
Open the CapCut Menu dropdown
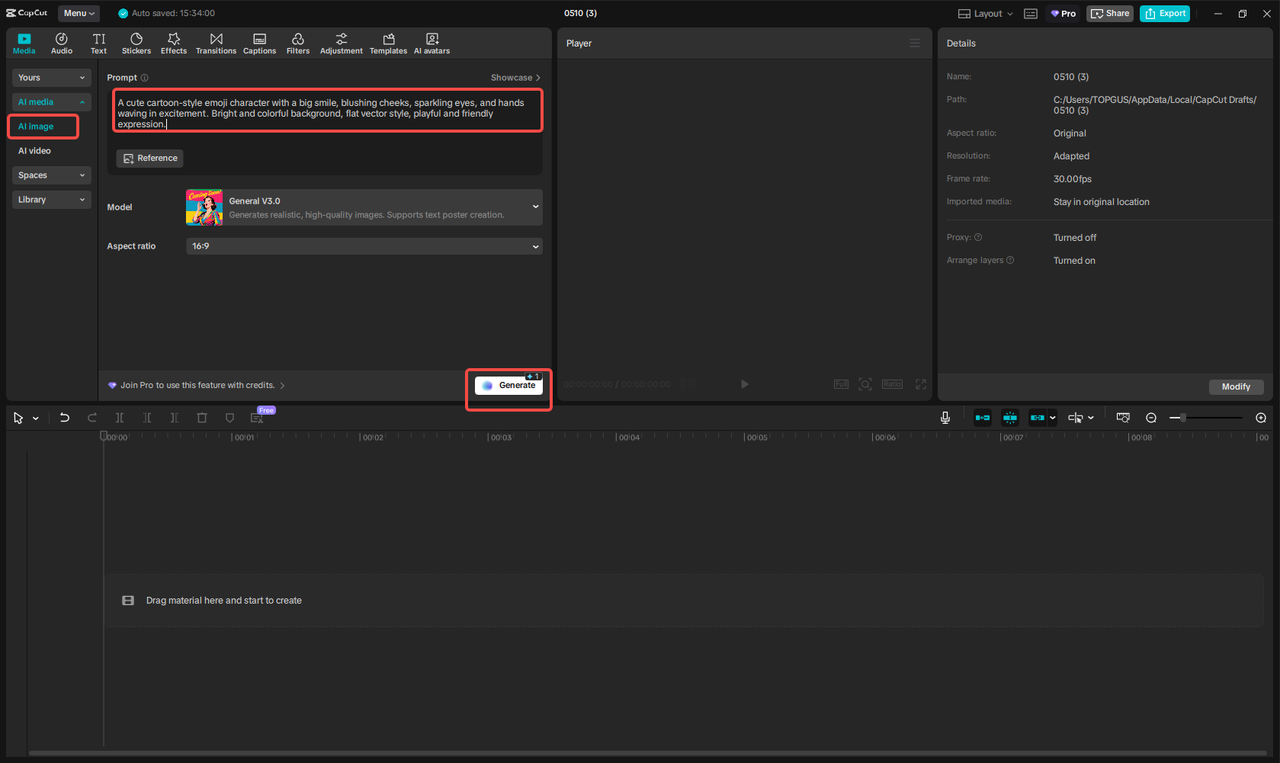pos(79,13)
